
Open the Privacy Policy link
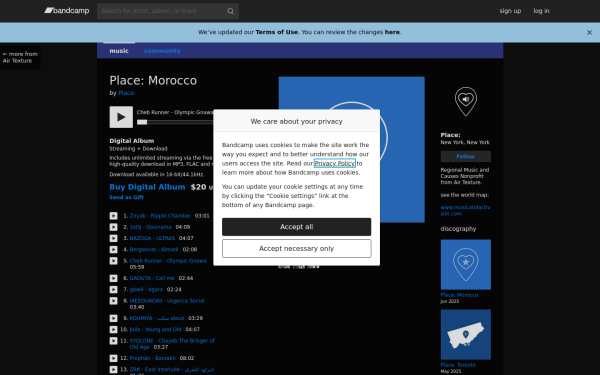pyautogui.click(x=335, y=163)
